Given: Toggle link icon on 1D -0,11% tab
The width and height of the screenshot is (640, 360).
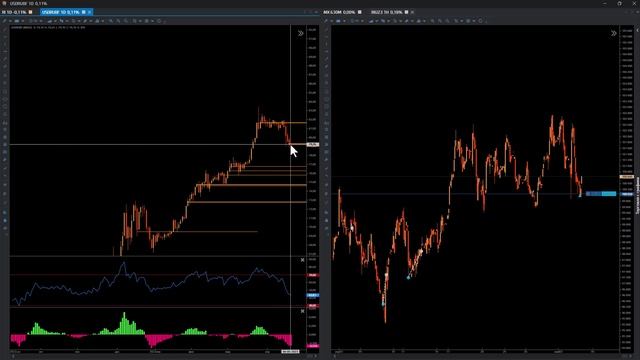Looking at the screenshot, I should point(31,12).
